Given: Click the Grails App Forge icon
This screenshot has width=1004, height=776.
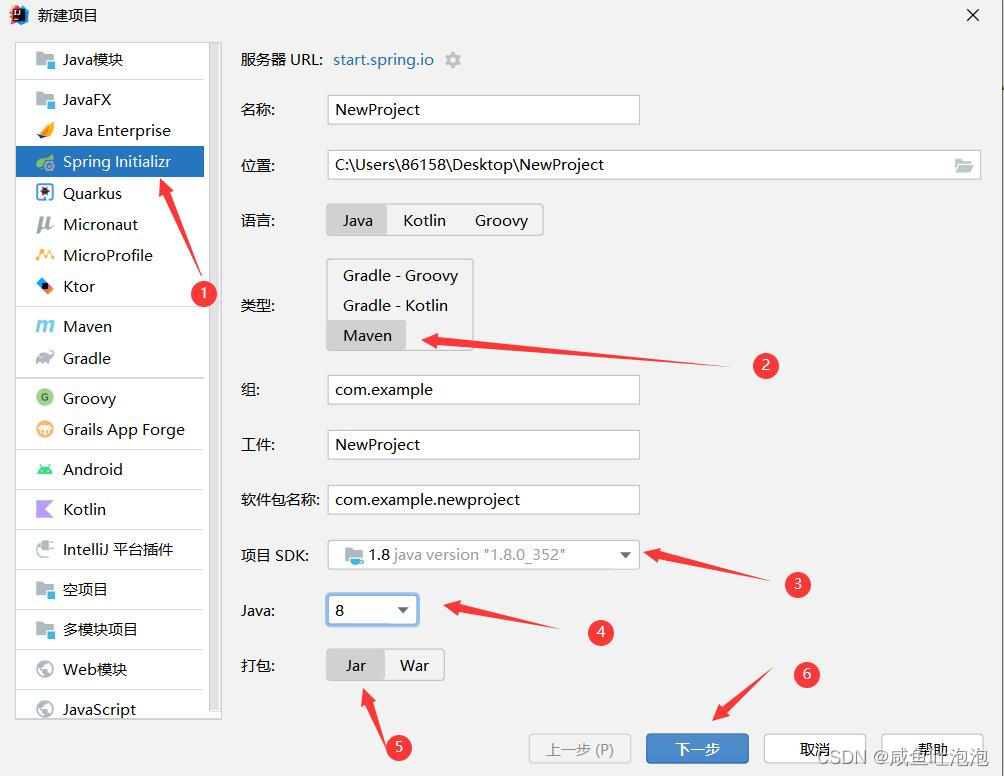Looking at the screenshot, I should (x=45, y=429).
